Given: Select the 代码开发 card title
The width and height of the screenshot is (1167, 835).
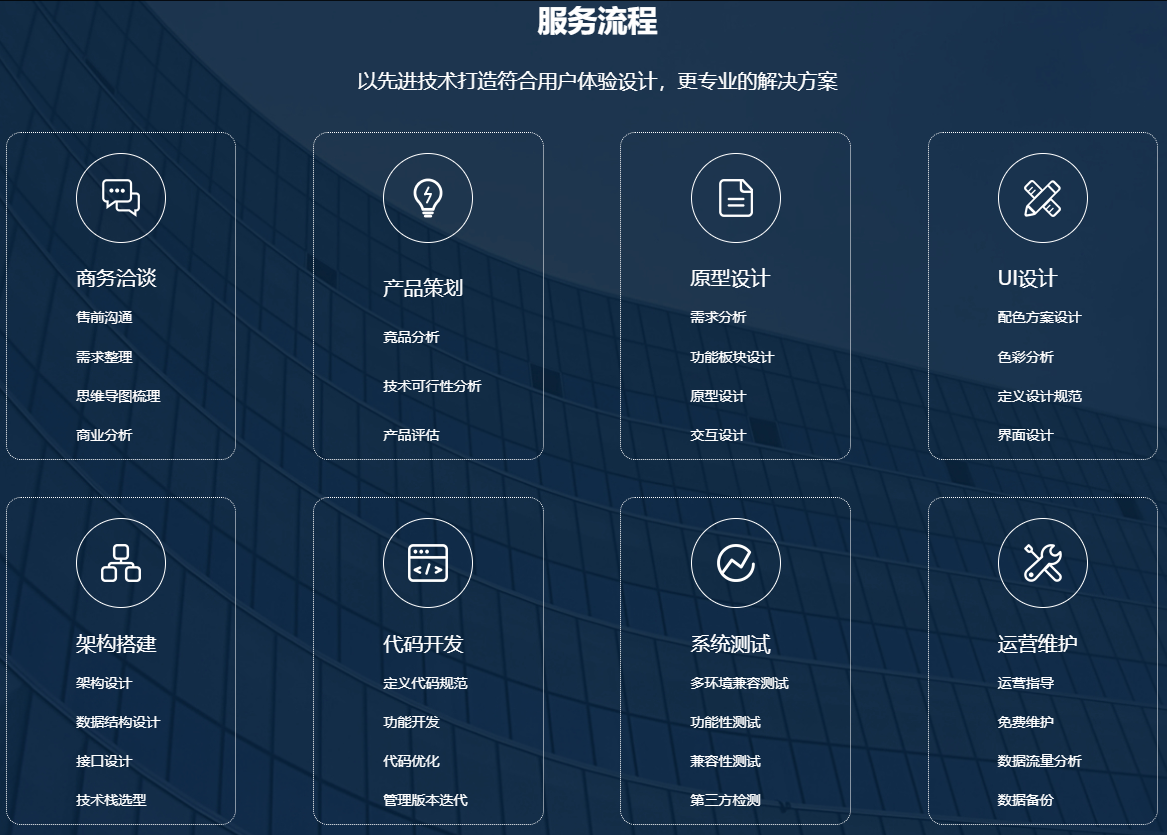Looking at the screenshot, I should [x=423, y=644].
